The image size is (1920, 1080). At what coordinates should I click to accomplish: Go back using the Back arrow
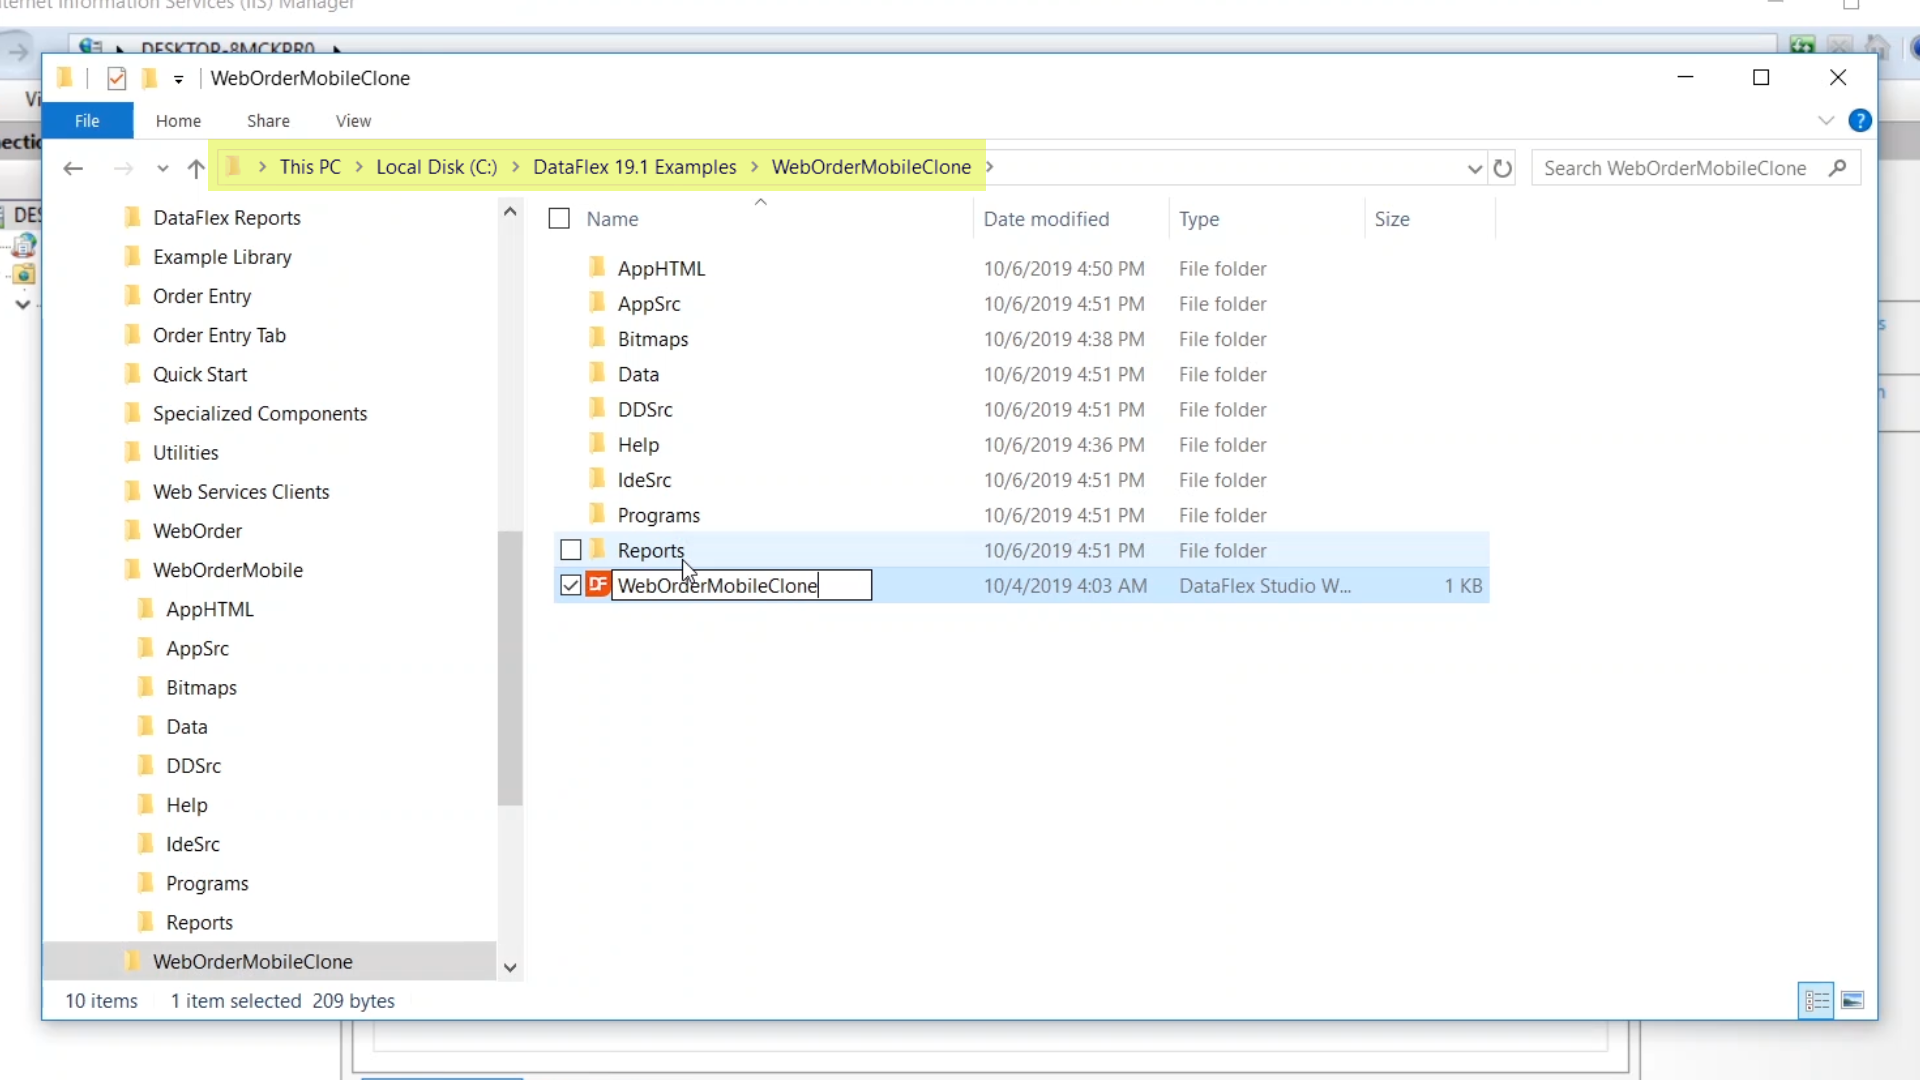pos(73,168)
